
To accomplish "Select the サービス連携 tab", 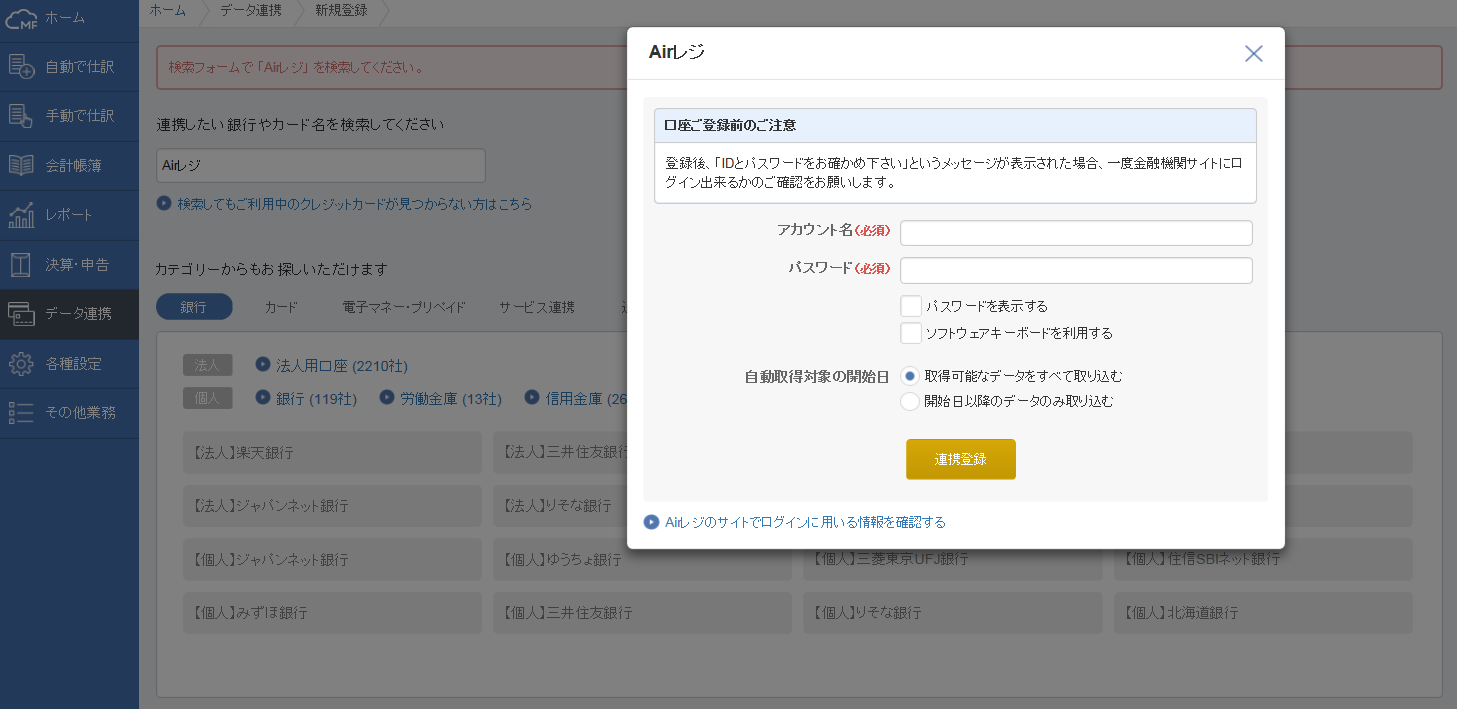I will pyautogui.click(x=537, y=307).
